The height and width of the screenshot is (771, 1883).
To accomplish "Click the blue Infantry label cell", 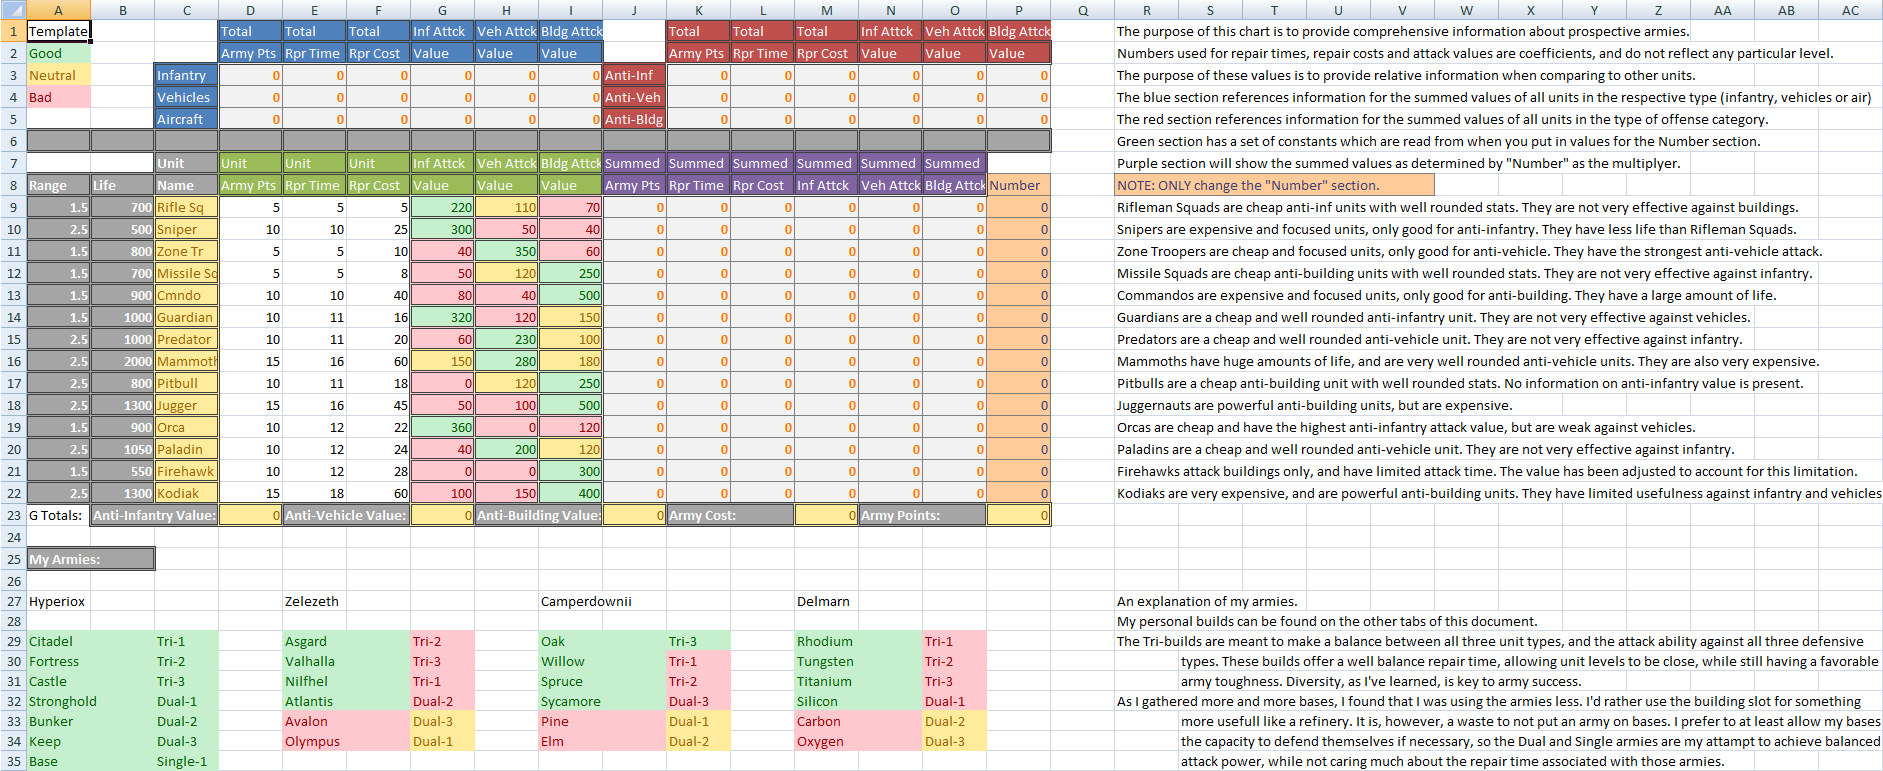I will coord(186,75).
